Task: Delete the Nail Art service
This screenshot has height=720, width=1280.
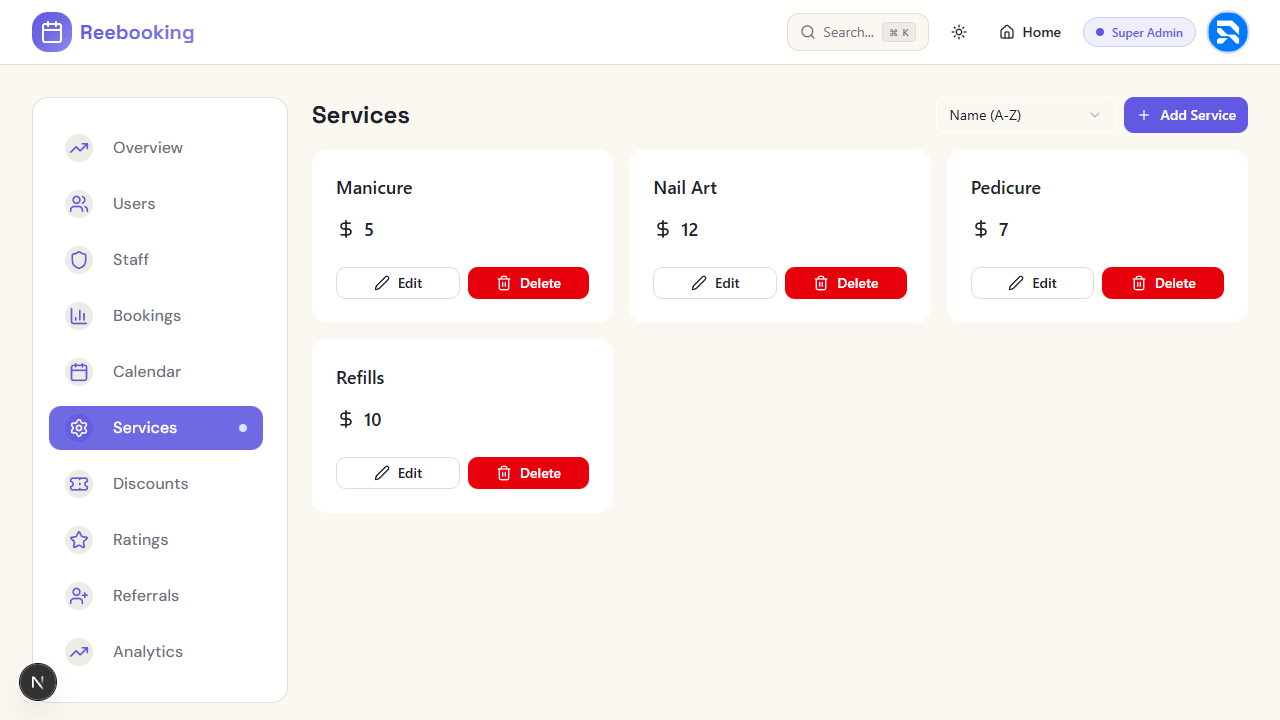Action: tap(845, 283)
